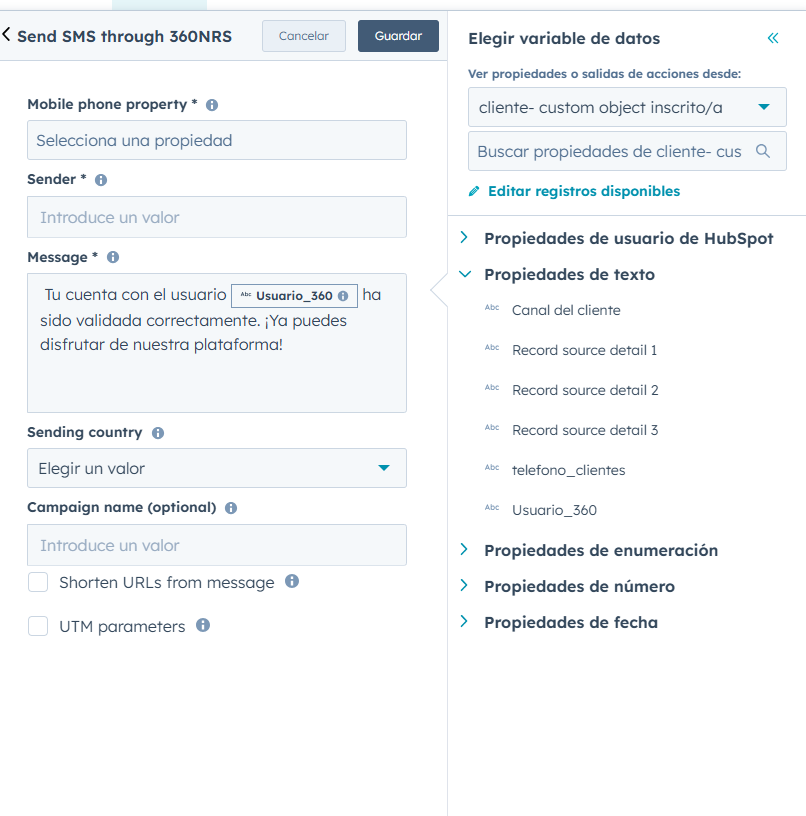Open the cliente- custom object dropdown

pos(627,107)
